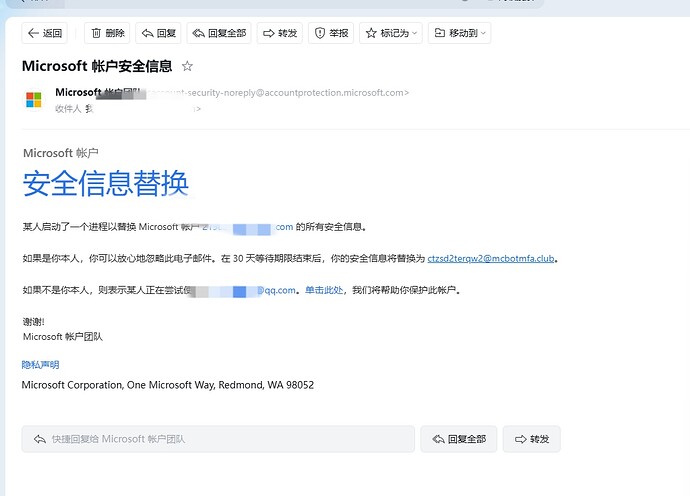Click the quick reply field 快捷回复给 Microsoft 帐户团队

pos(218,439)
